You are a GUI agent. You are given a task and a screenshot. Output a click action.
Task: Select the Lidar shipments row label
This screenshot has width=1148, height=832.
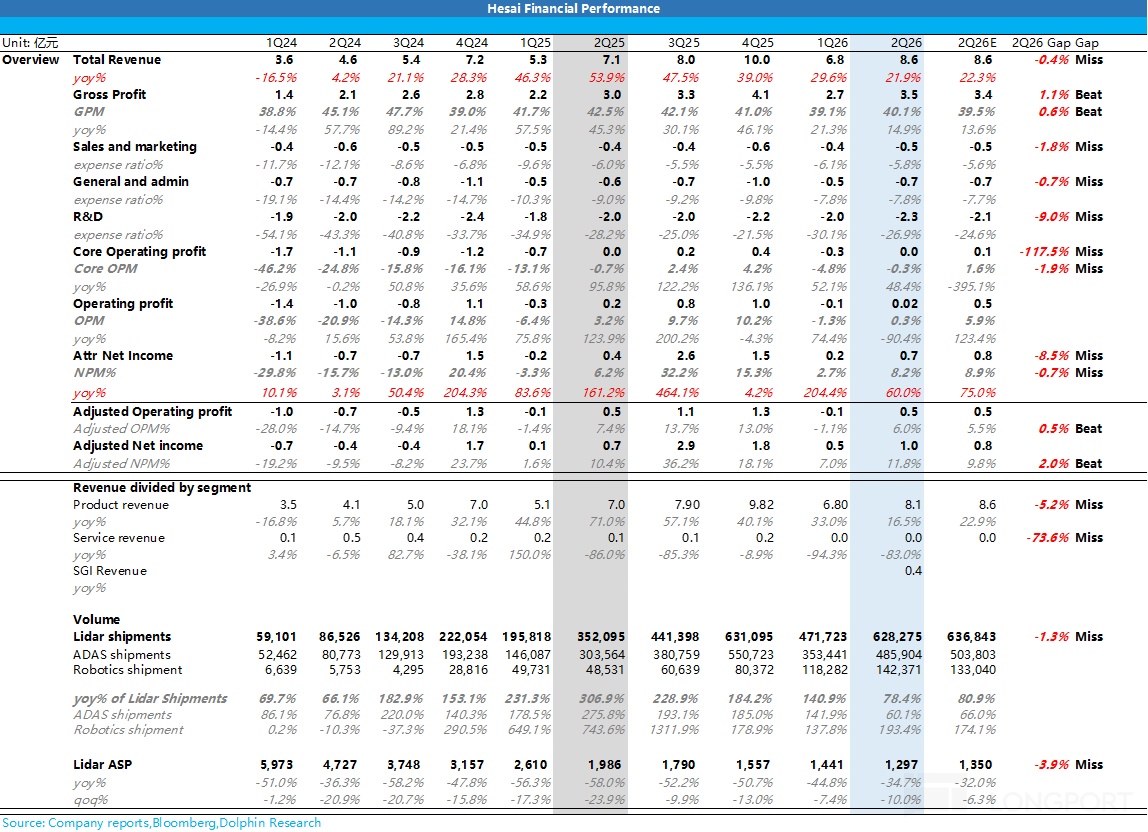[122, 637]
